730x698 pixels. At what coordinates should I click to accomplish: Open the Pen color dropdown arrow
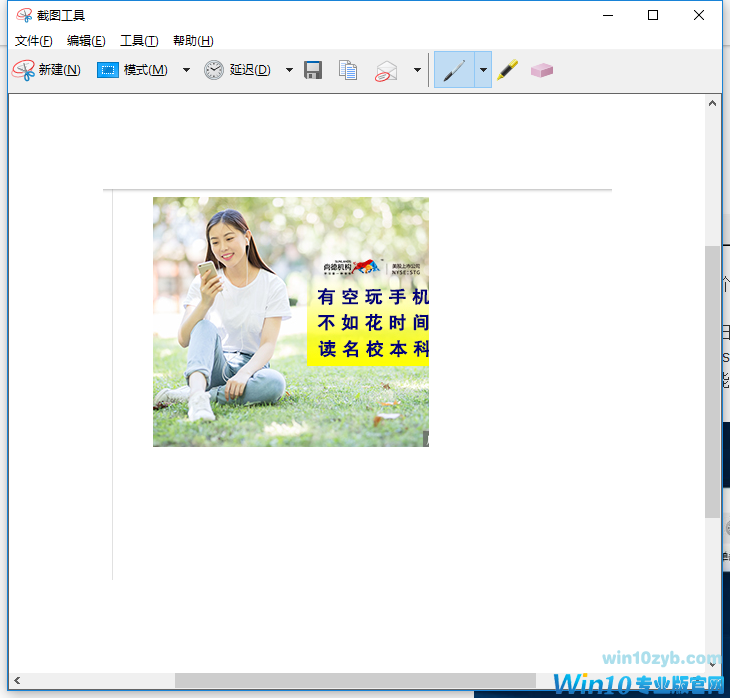483,70
